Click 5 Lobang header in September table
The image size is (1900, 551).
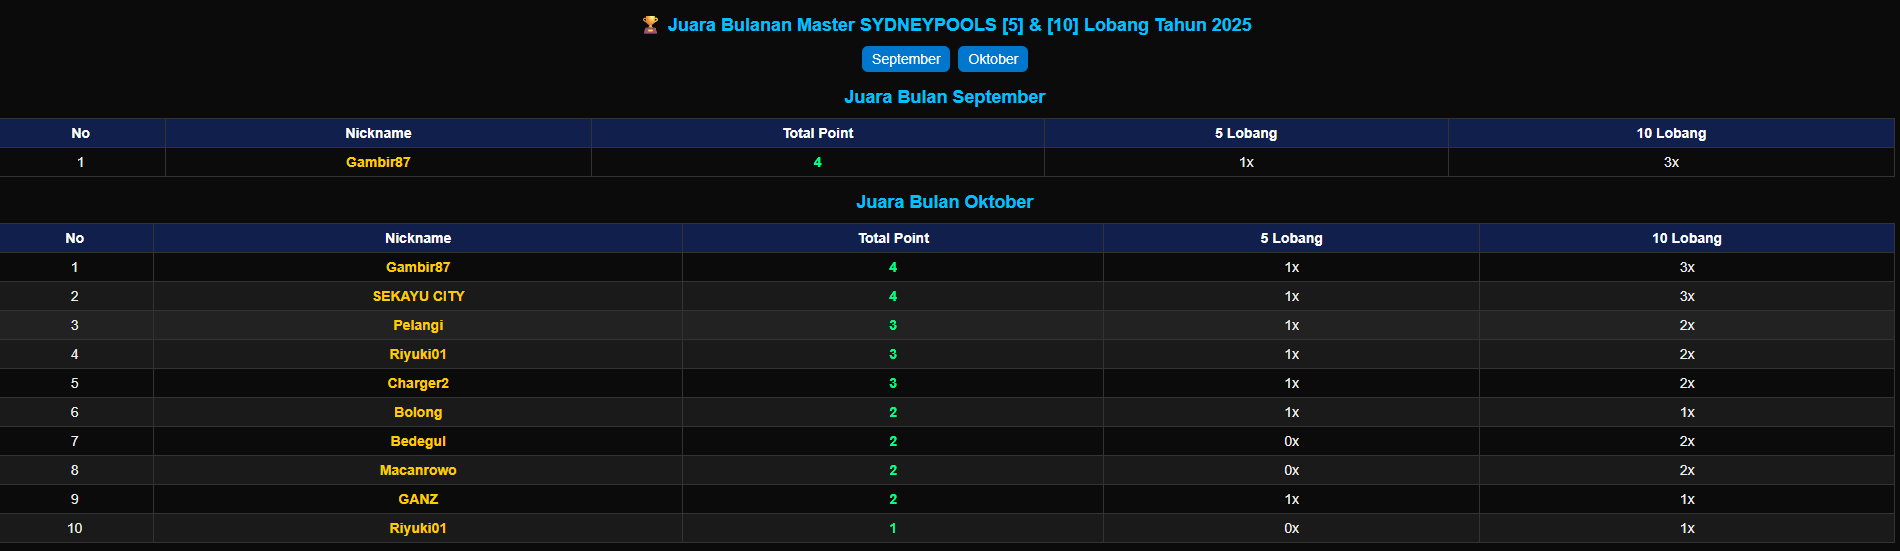(x=1245, y=133)
